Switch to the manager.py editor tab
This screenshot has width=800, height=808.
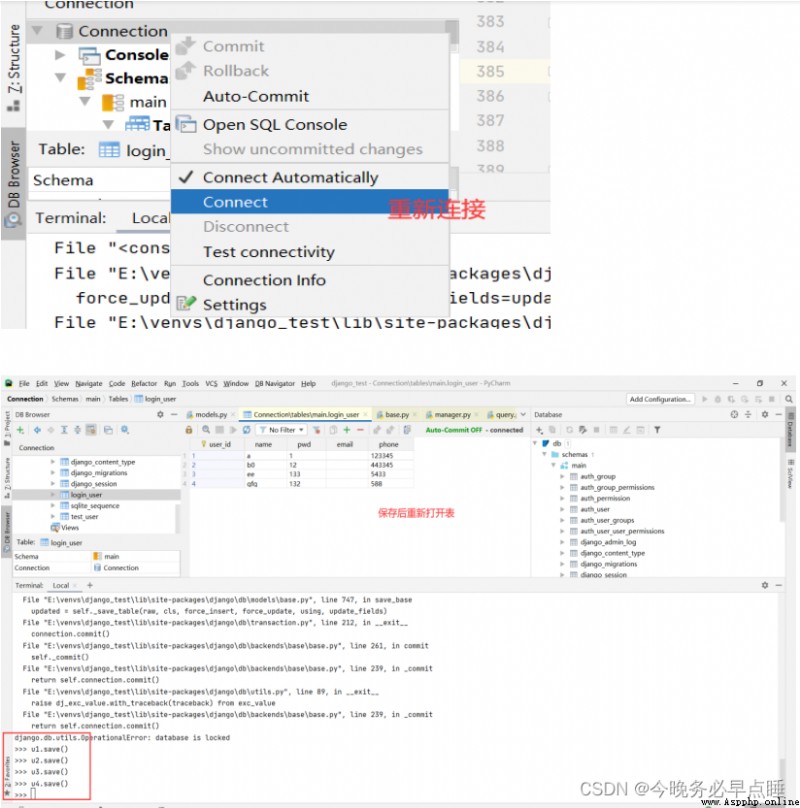(452, 414)
